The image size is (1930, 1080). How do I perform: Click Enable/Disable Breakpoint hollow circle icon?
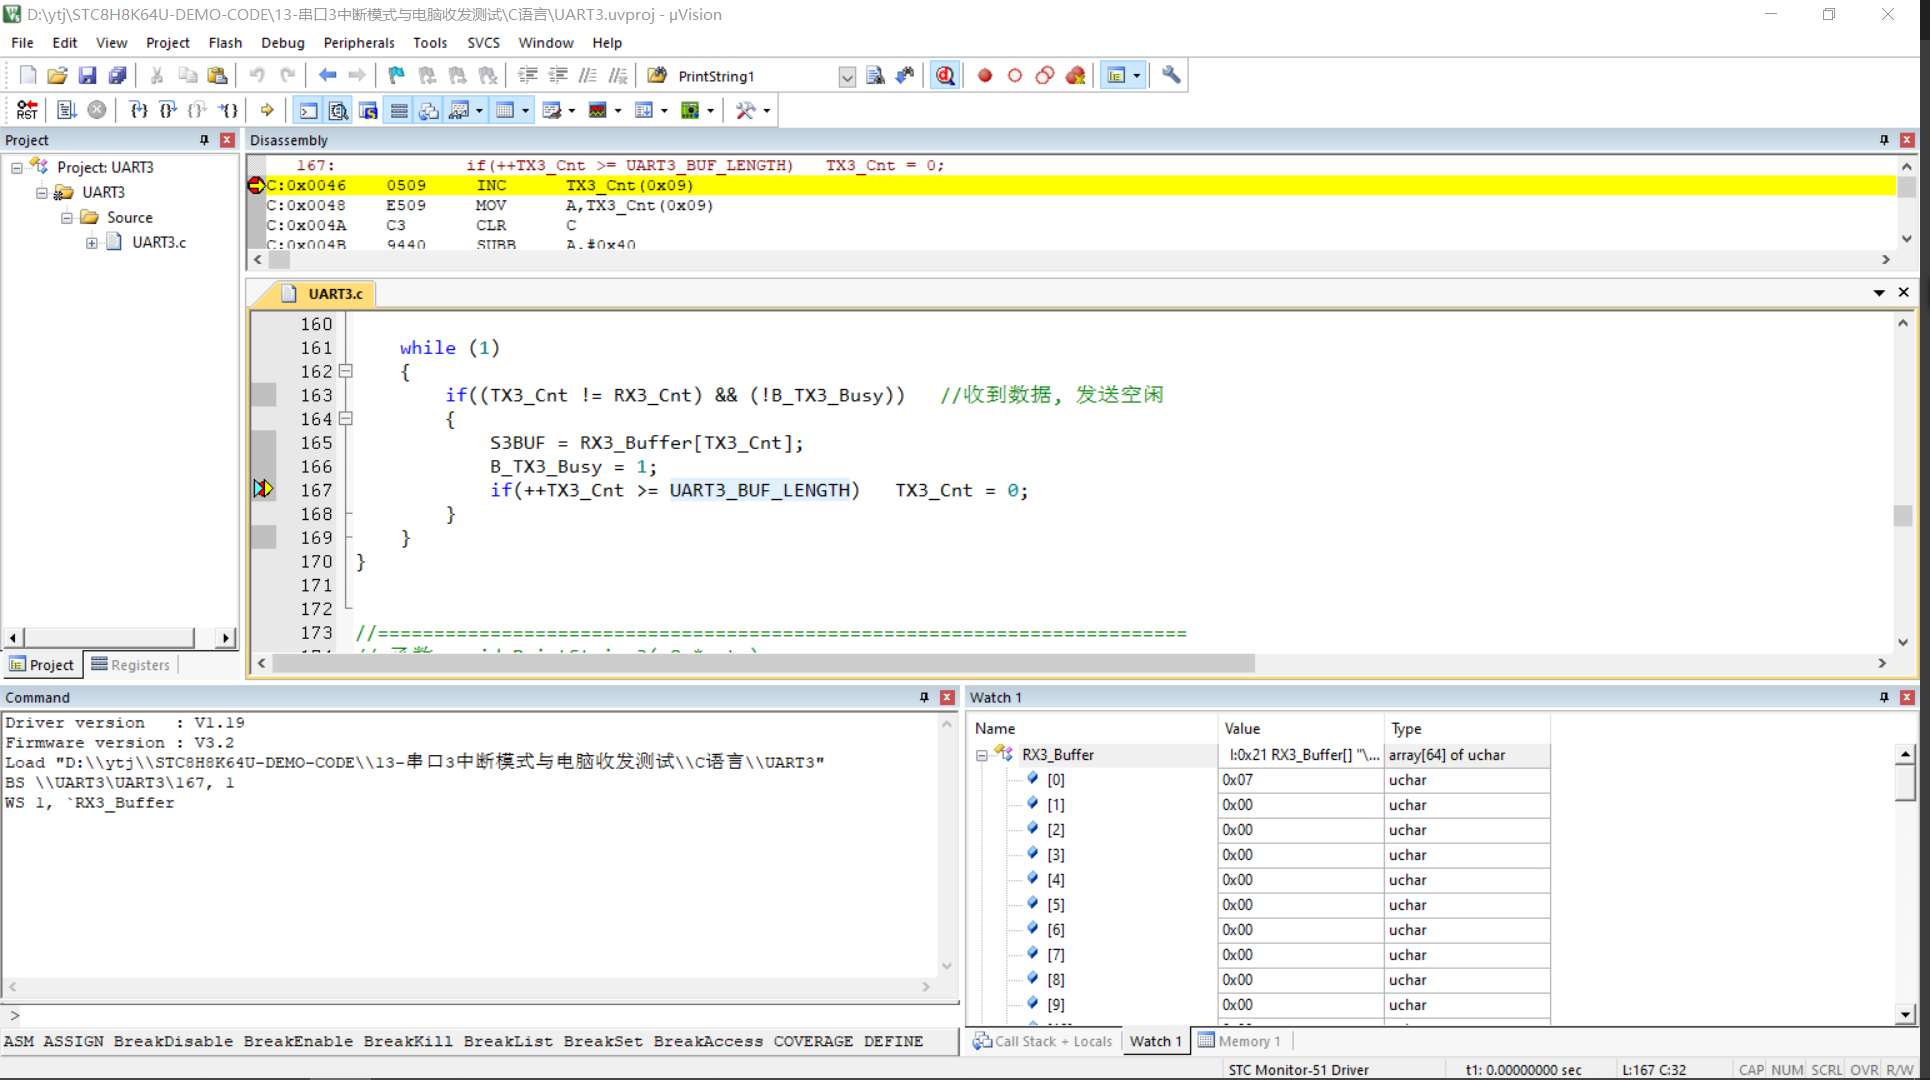point(1015,76)
